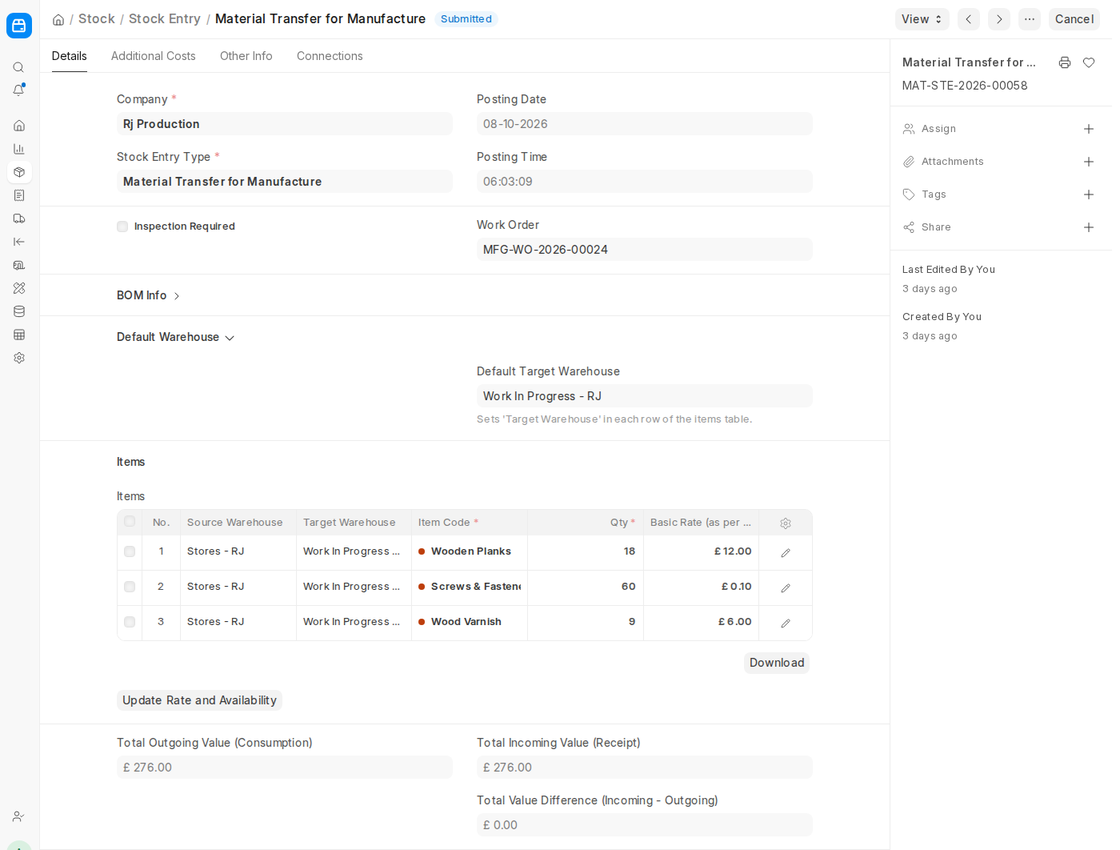Click the Posting Time field

[644, 181]
